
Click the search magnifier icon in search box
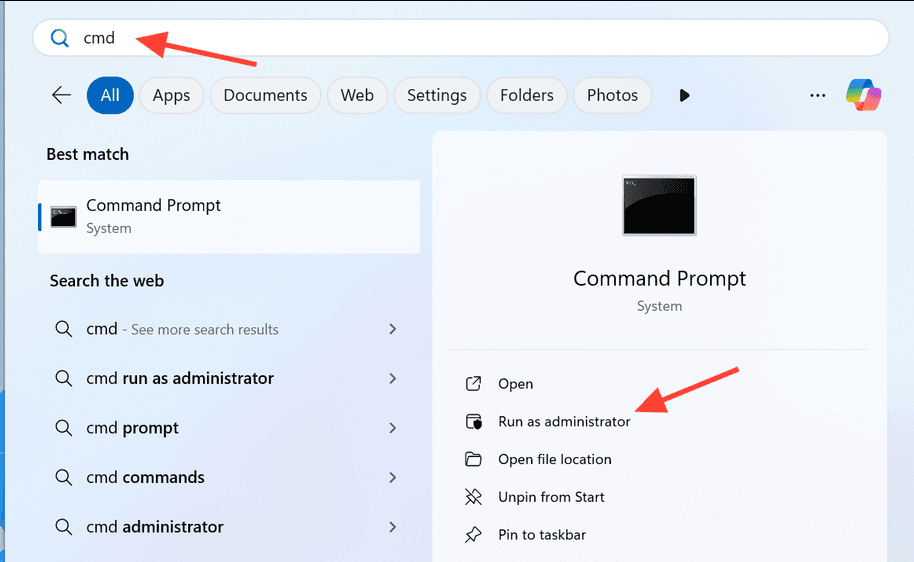click(60, 38)
